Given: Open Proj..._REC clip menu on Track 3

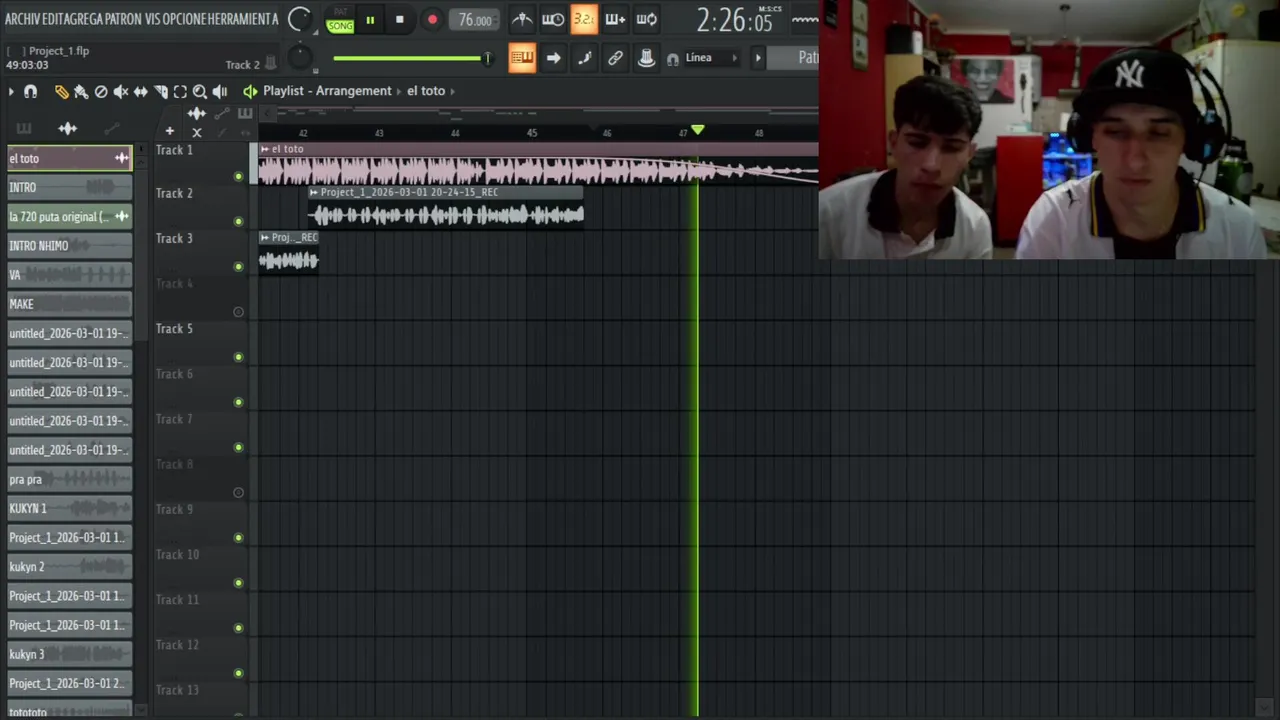Looking at the screenshot, I should coord(264,238).
